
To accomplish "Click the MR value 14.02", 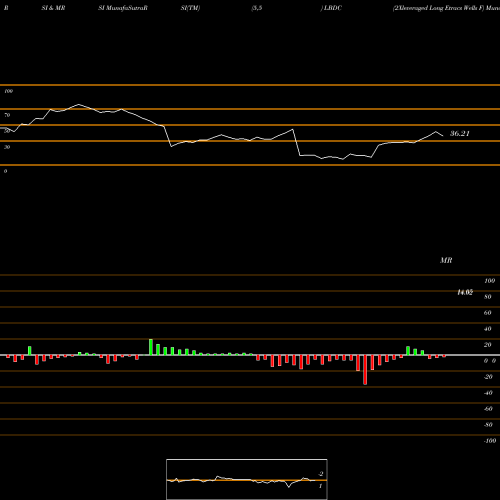I will coord(465,292).
